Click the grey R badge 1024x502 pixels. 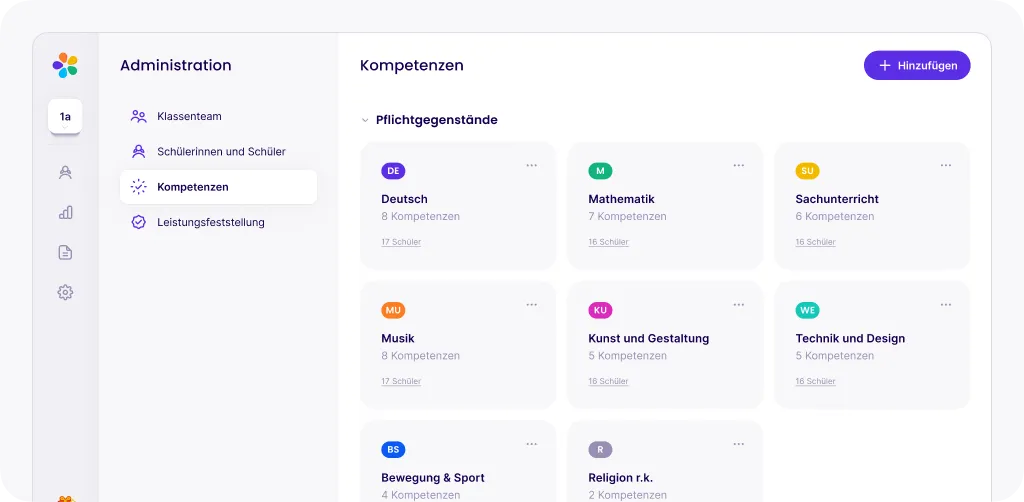(x=600, y=450)
